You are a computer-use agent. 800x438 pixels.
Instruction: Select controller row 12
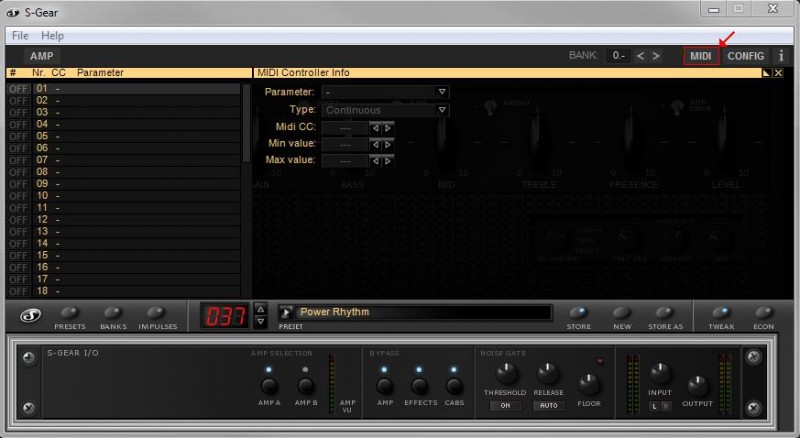(136, 220)
